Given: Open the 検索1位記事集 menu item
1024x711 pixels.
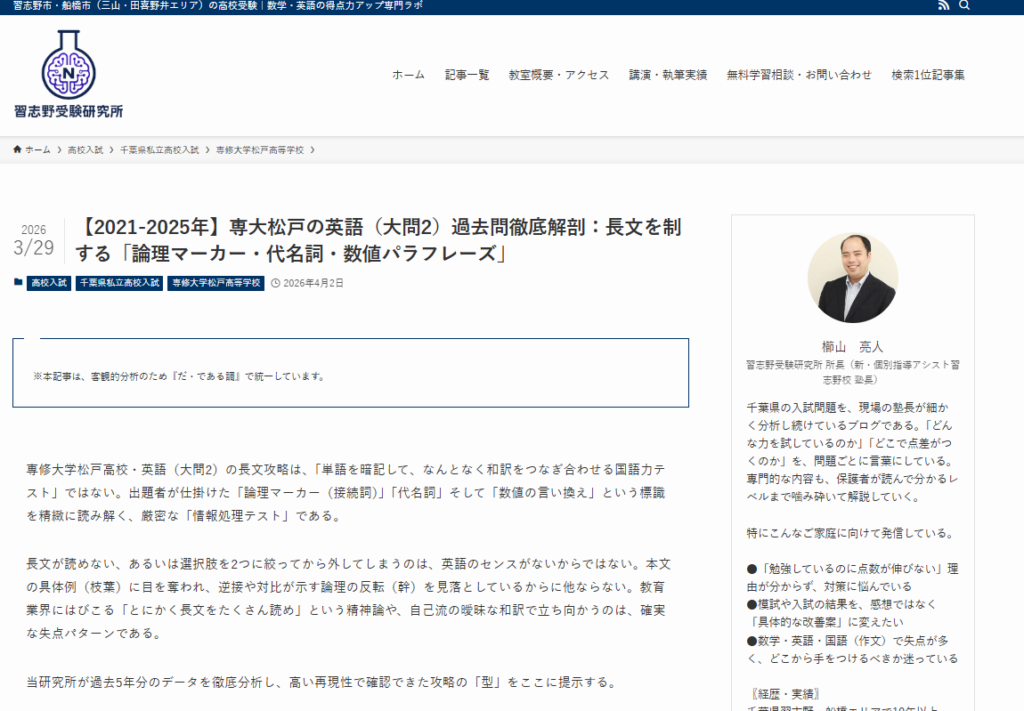Looking at the screenshot, I should point(928,75).
